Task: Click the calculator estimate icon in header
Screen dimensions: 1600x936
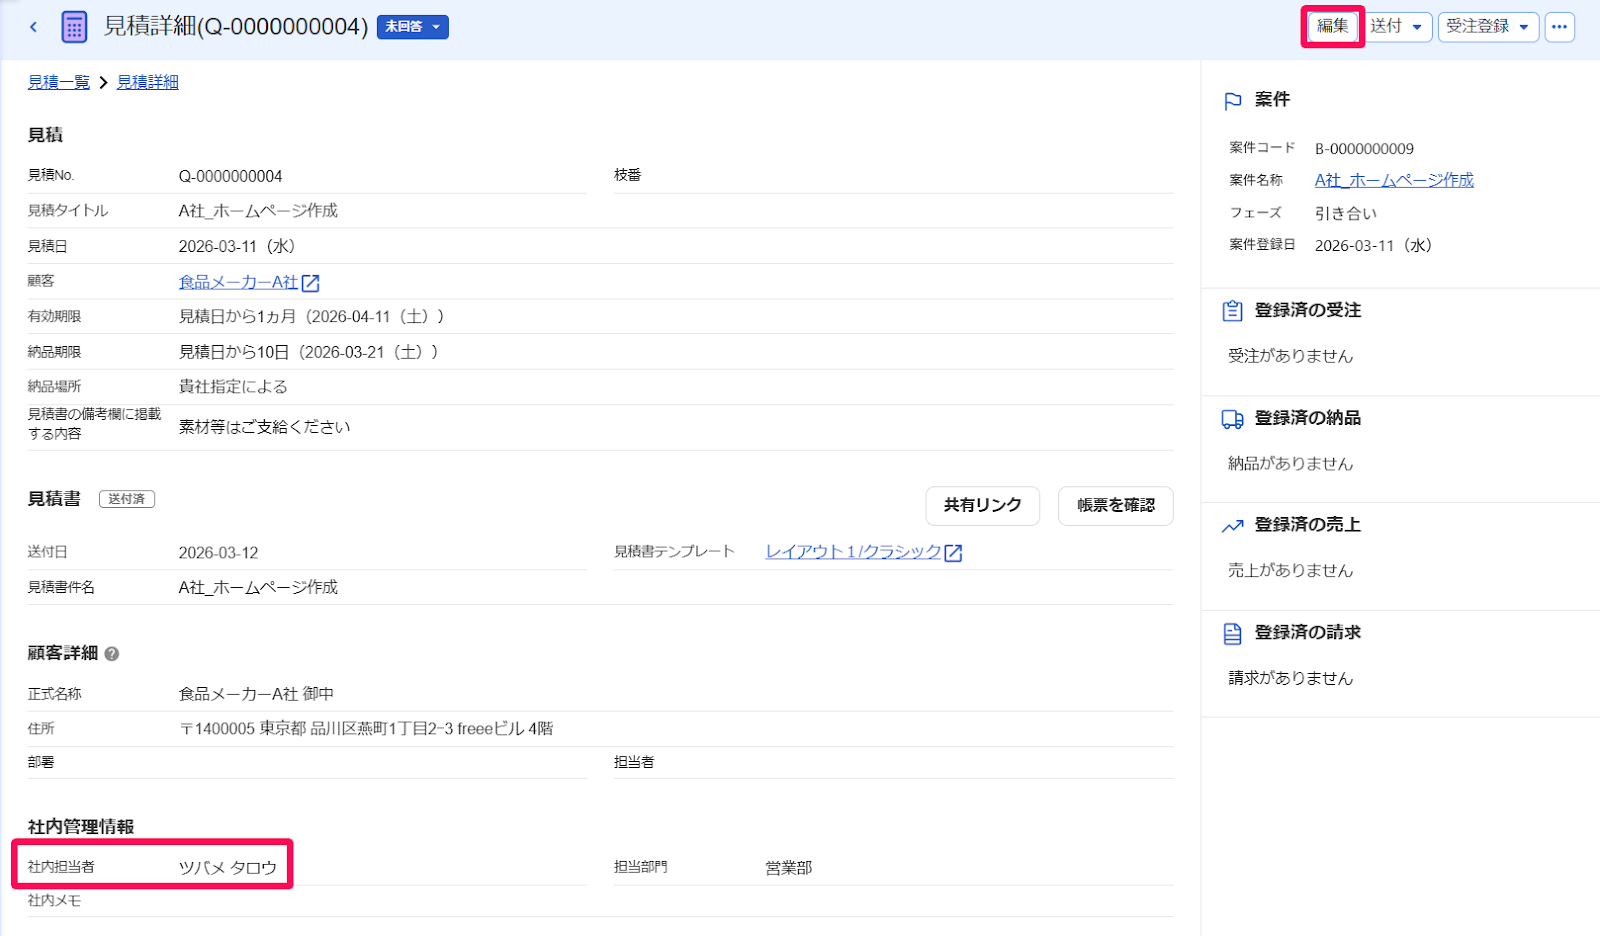Action: tap(74, 27)
